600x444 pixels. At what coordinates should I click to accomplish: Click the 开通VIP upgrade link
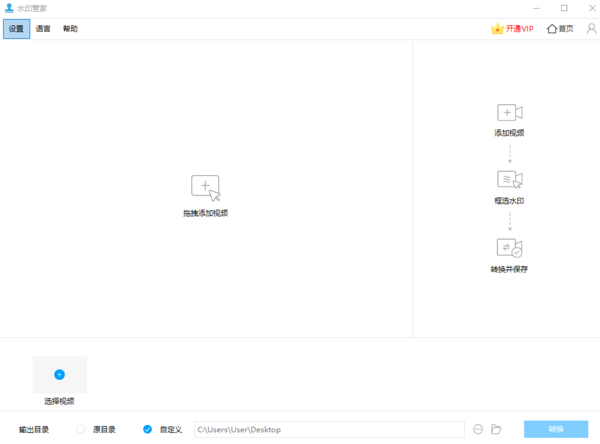(x=512, y=29)
